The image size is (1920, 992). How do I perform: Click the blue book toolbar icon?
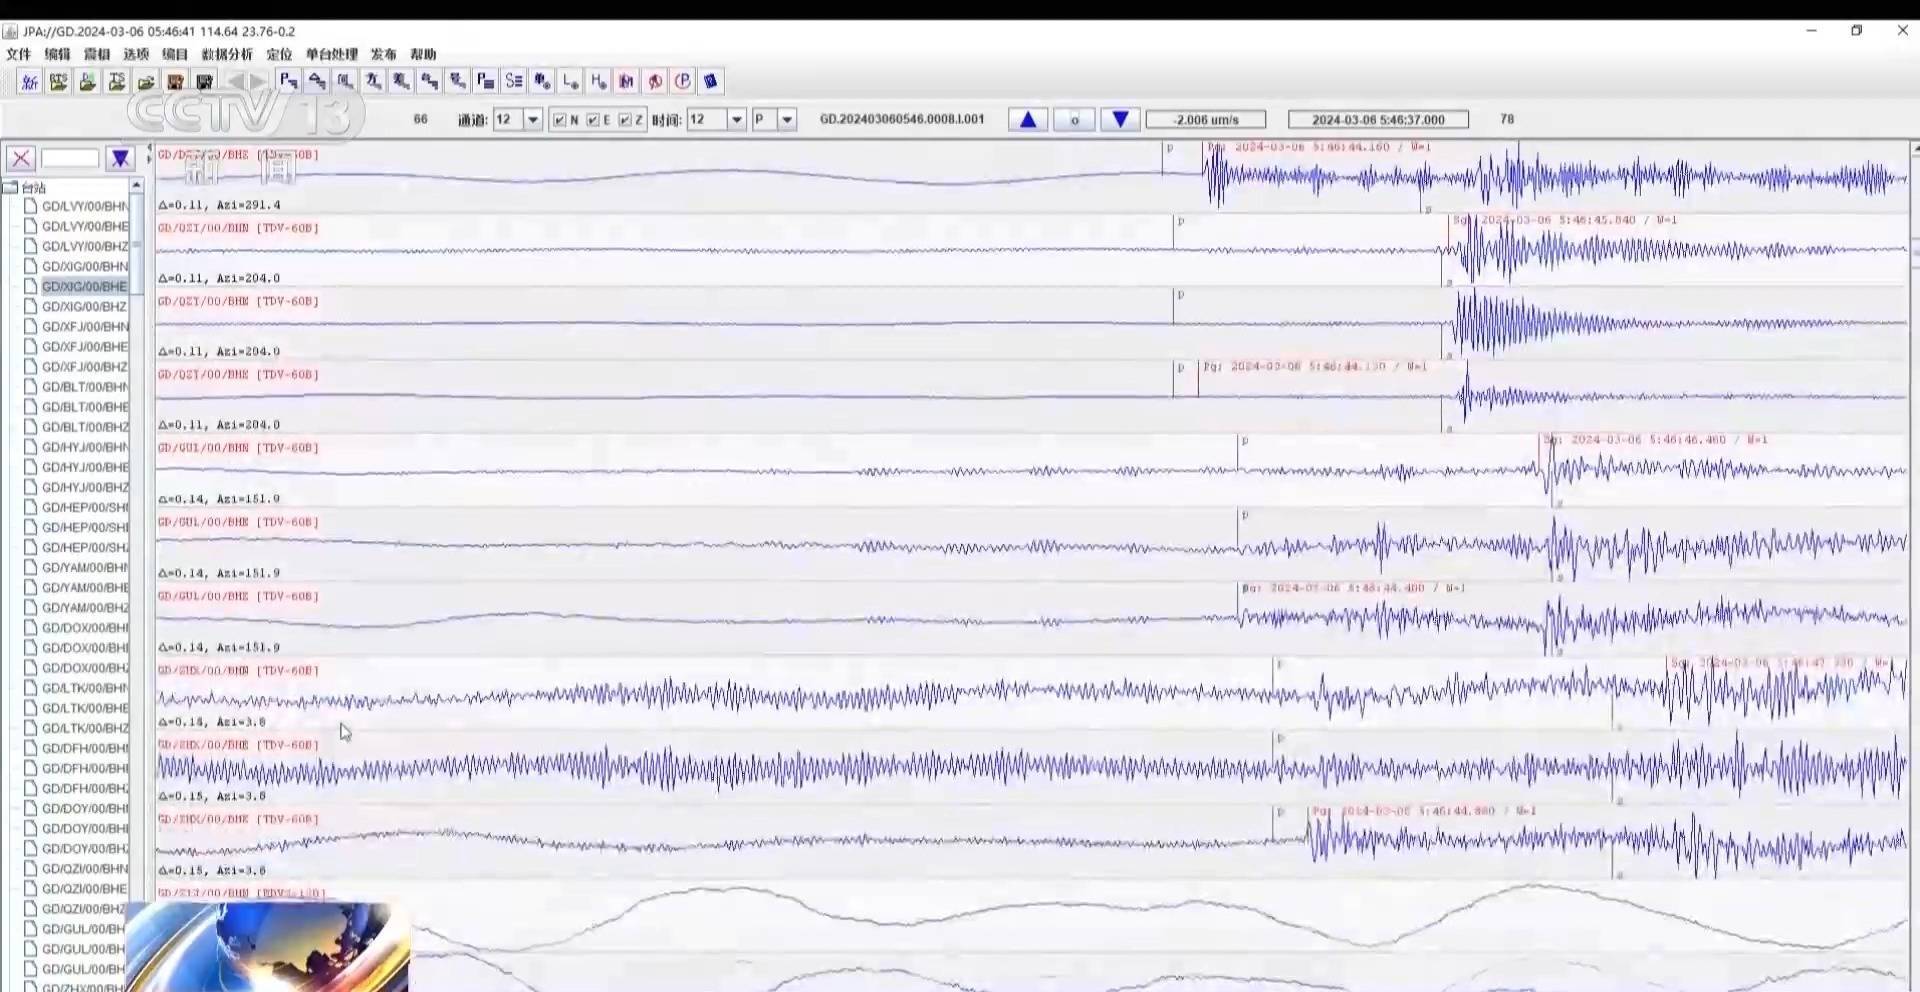tap(711, 81)
